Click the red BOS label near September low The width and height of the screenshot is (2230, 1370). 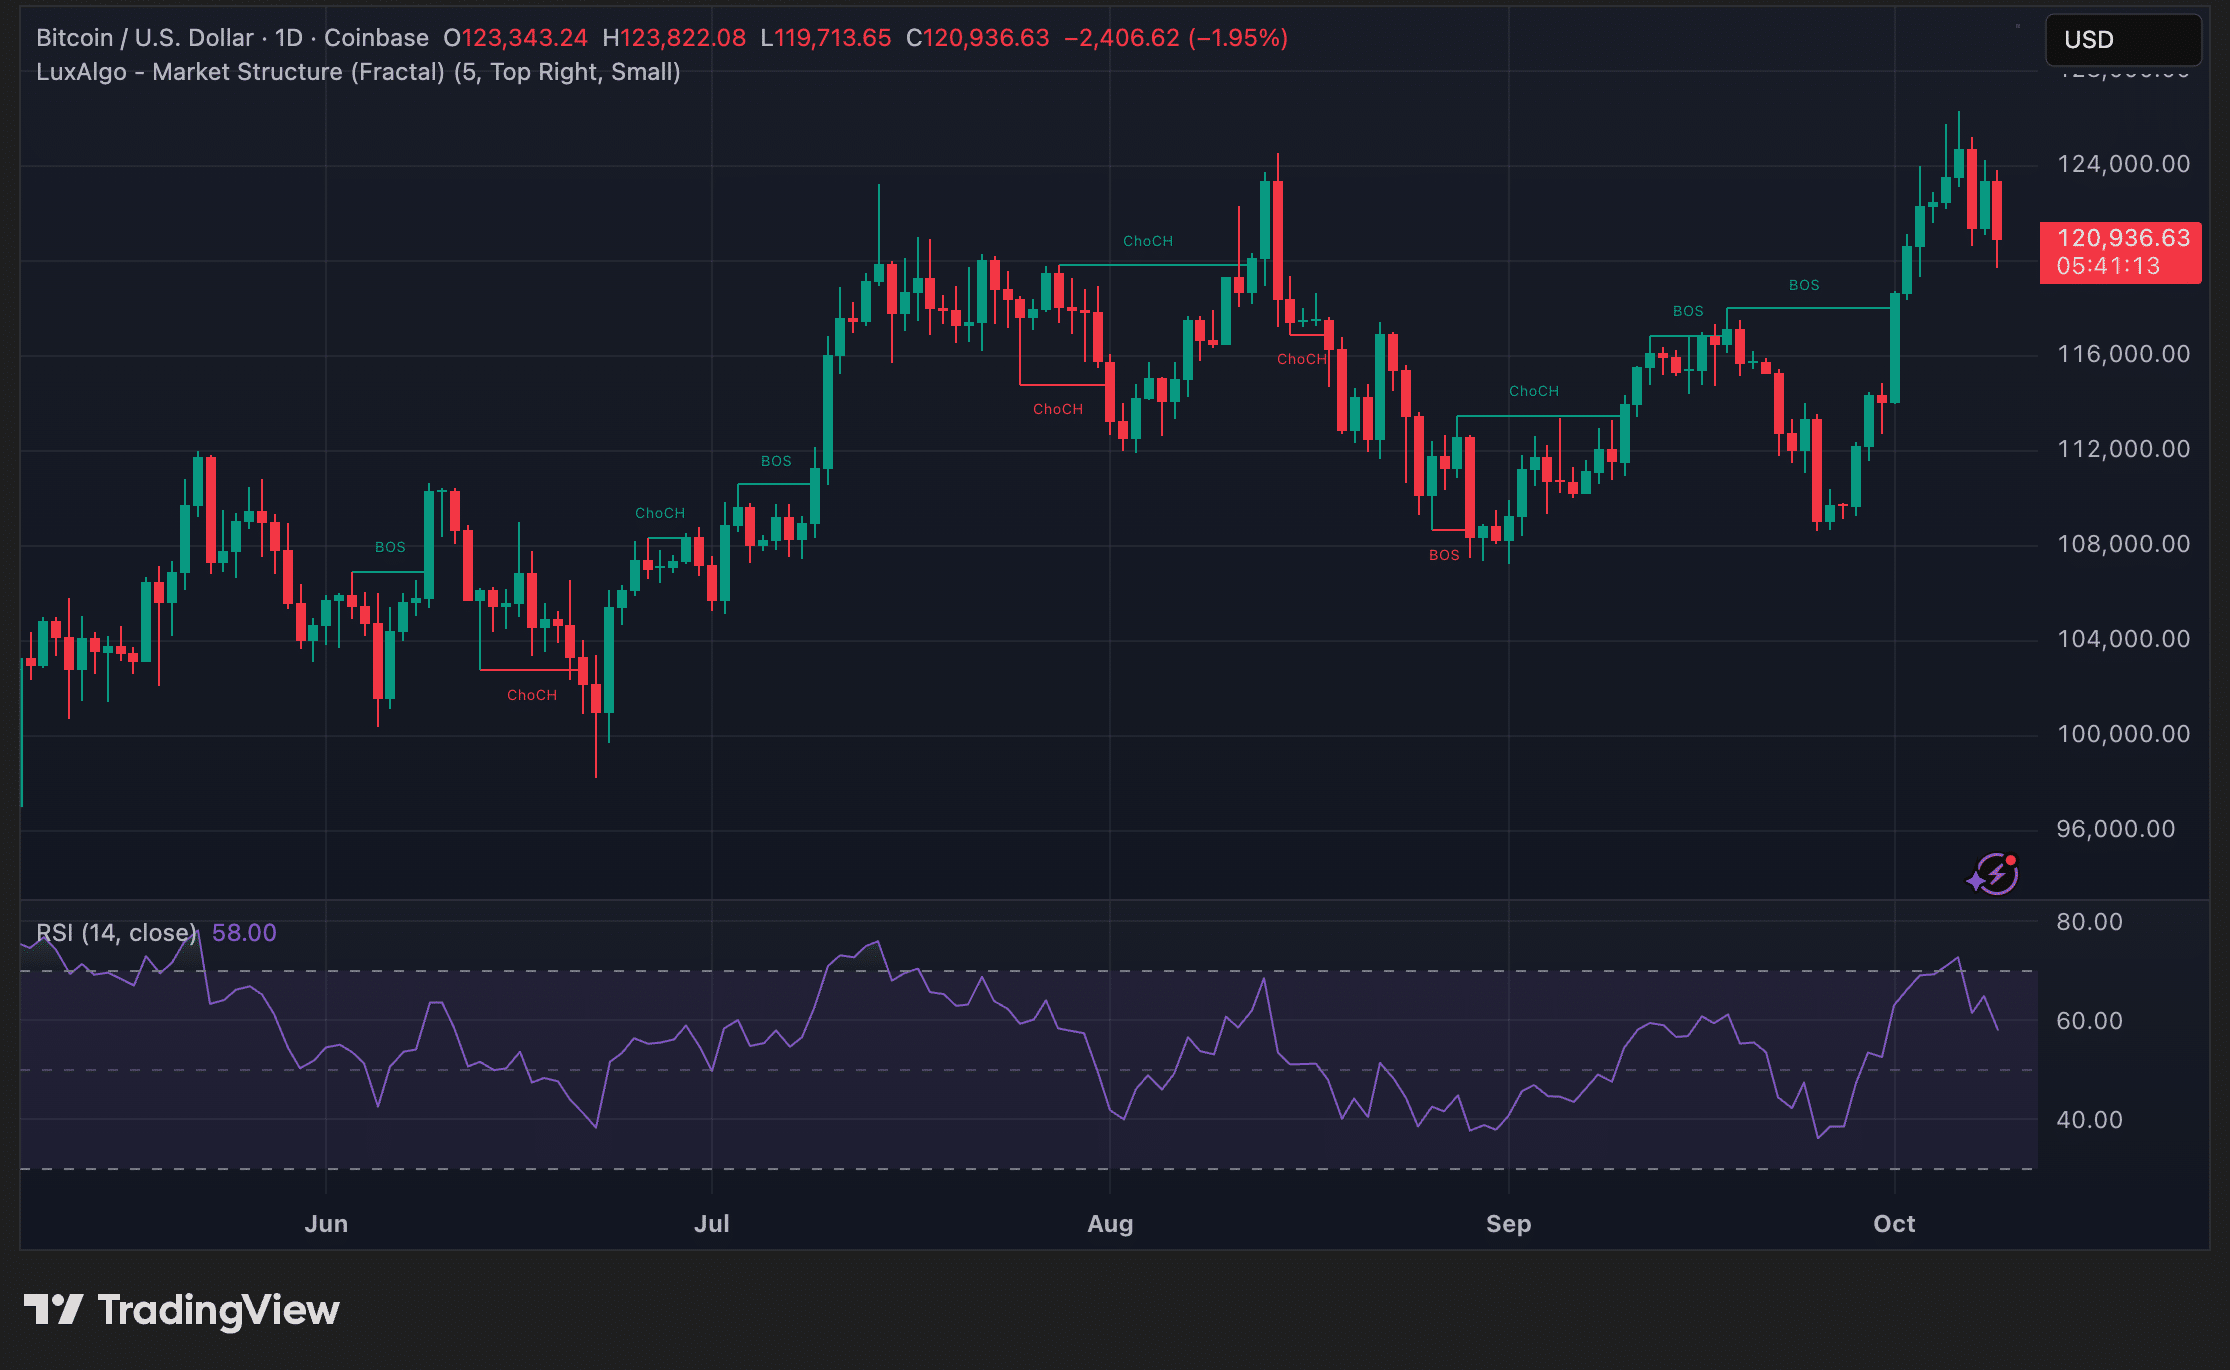[1444, 553]
